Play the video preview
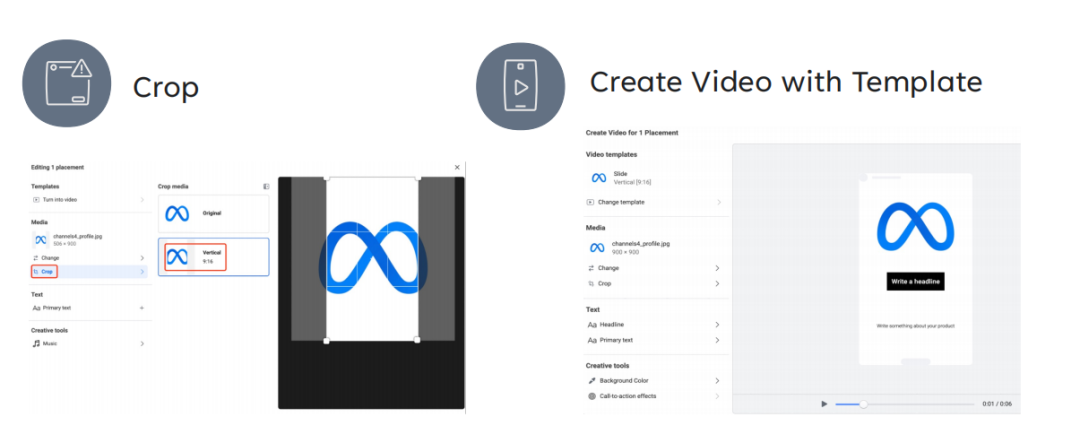This screenshot has height=443, width=1080. click(824, 404)
